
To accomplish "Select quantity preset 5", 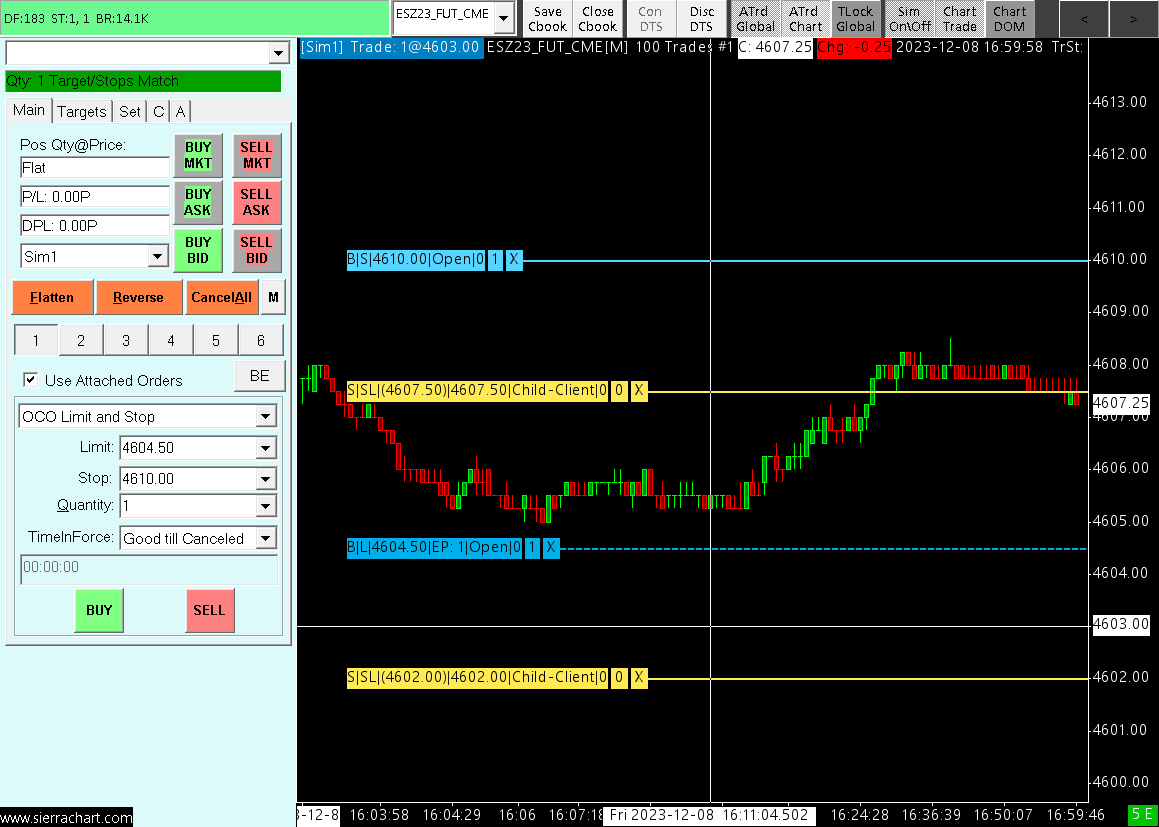I will pyautogui.click(x=216, y=341).
